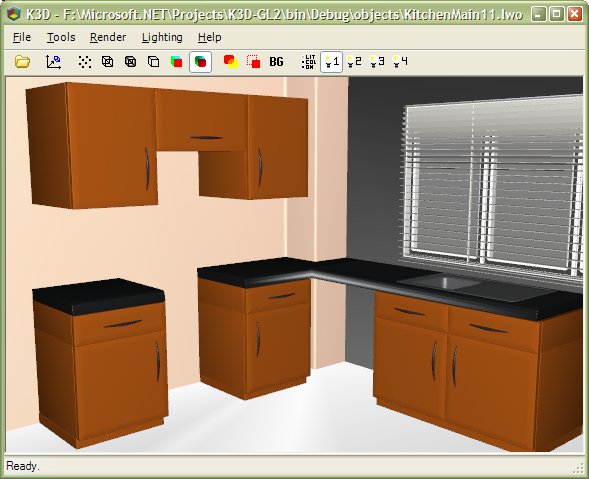Select plain outlined cube render icon

[154, 62]
